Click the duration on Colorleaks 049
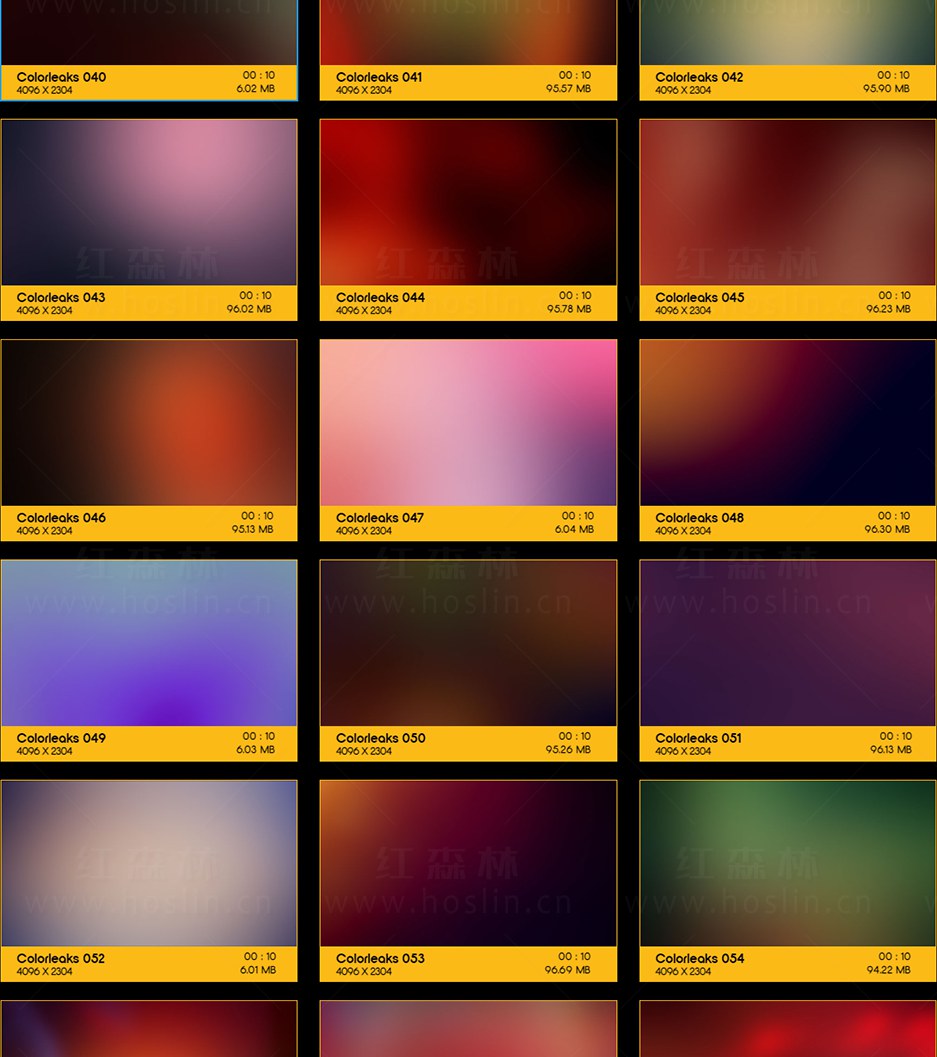The height and width of the screenshot is (1057, 937). pos(259,736)
